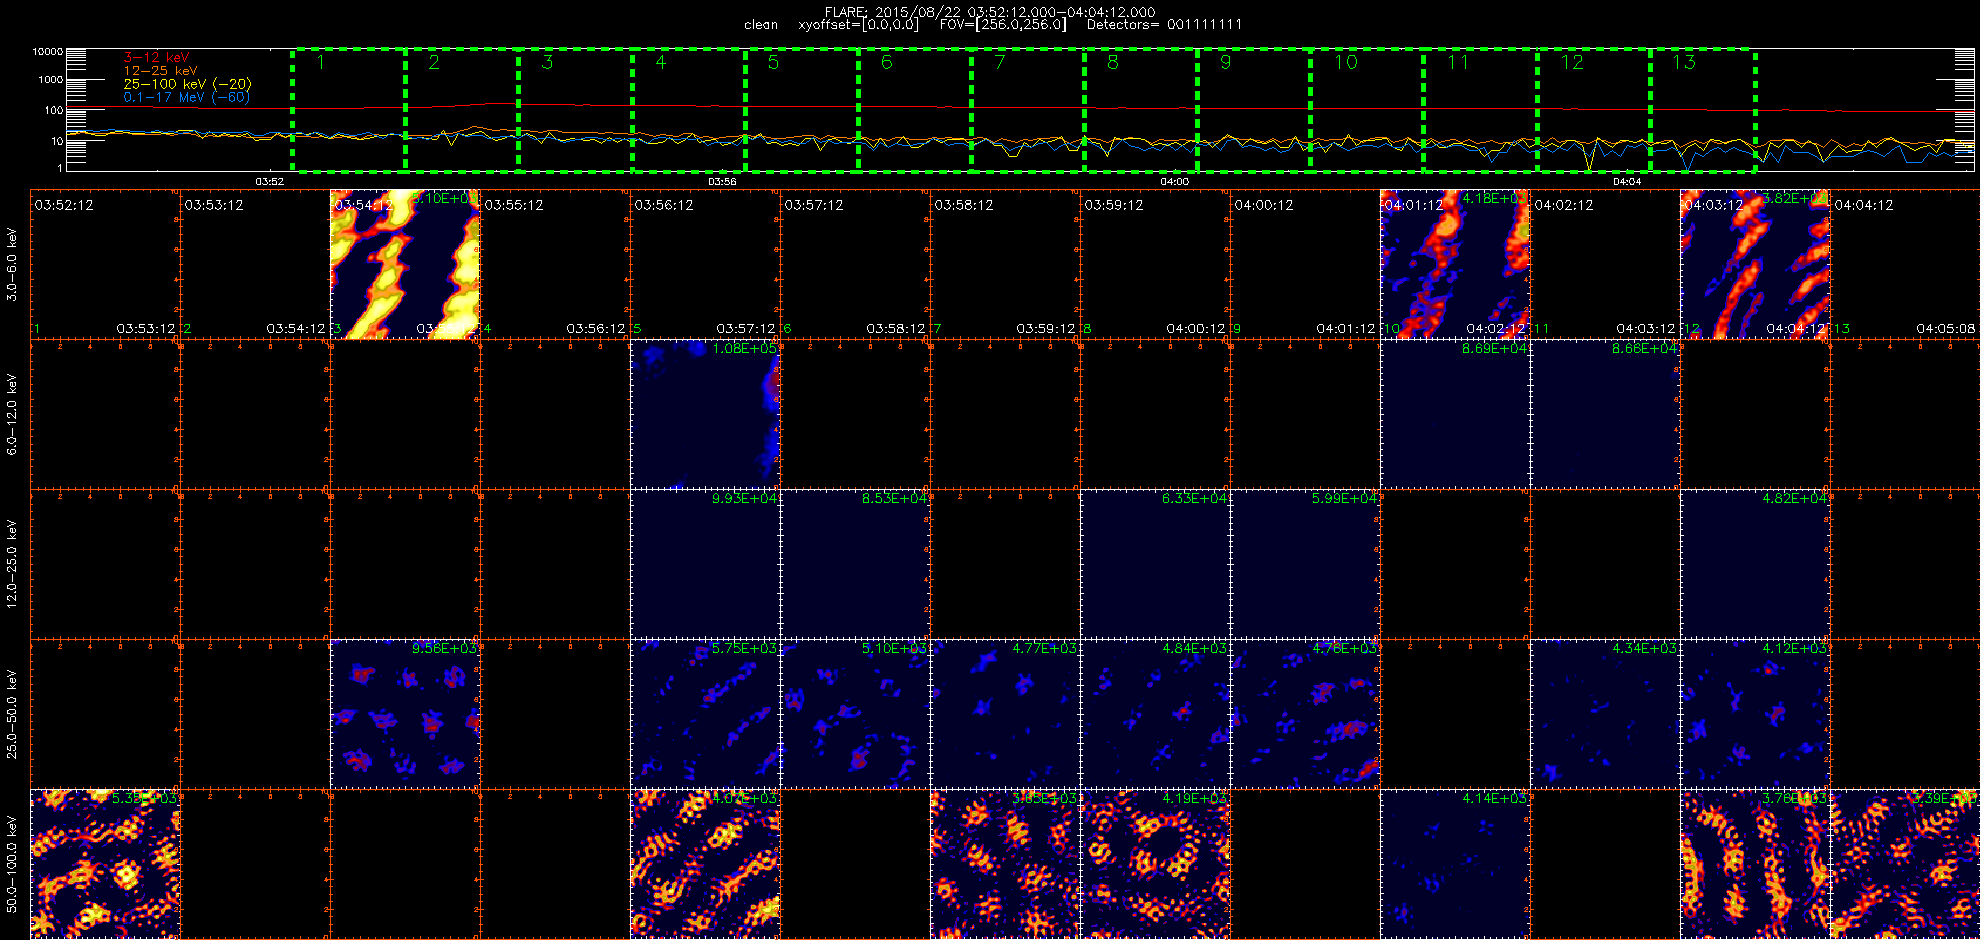The width and height of the screenshot is (1980, 940).
Task: Select the 04:05:08 end time label
Action: 1946,328
